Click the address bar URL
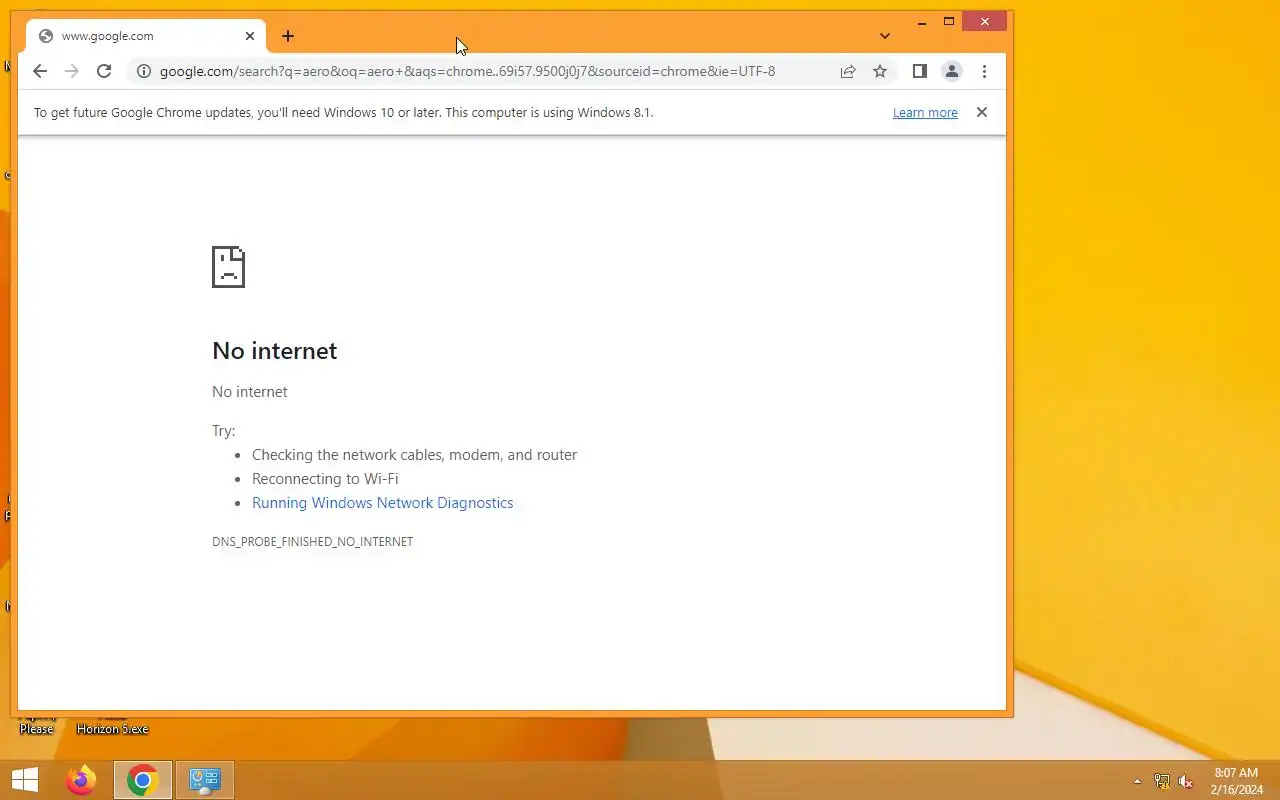This screenshot has width=1280, height=800. pos(467,71)
